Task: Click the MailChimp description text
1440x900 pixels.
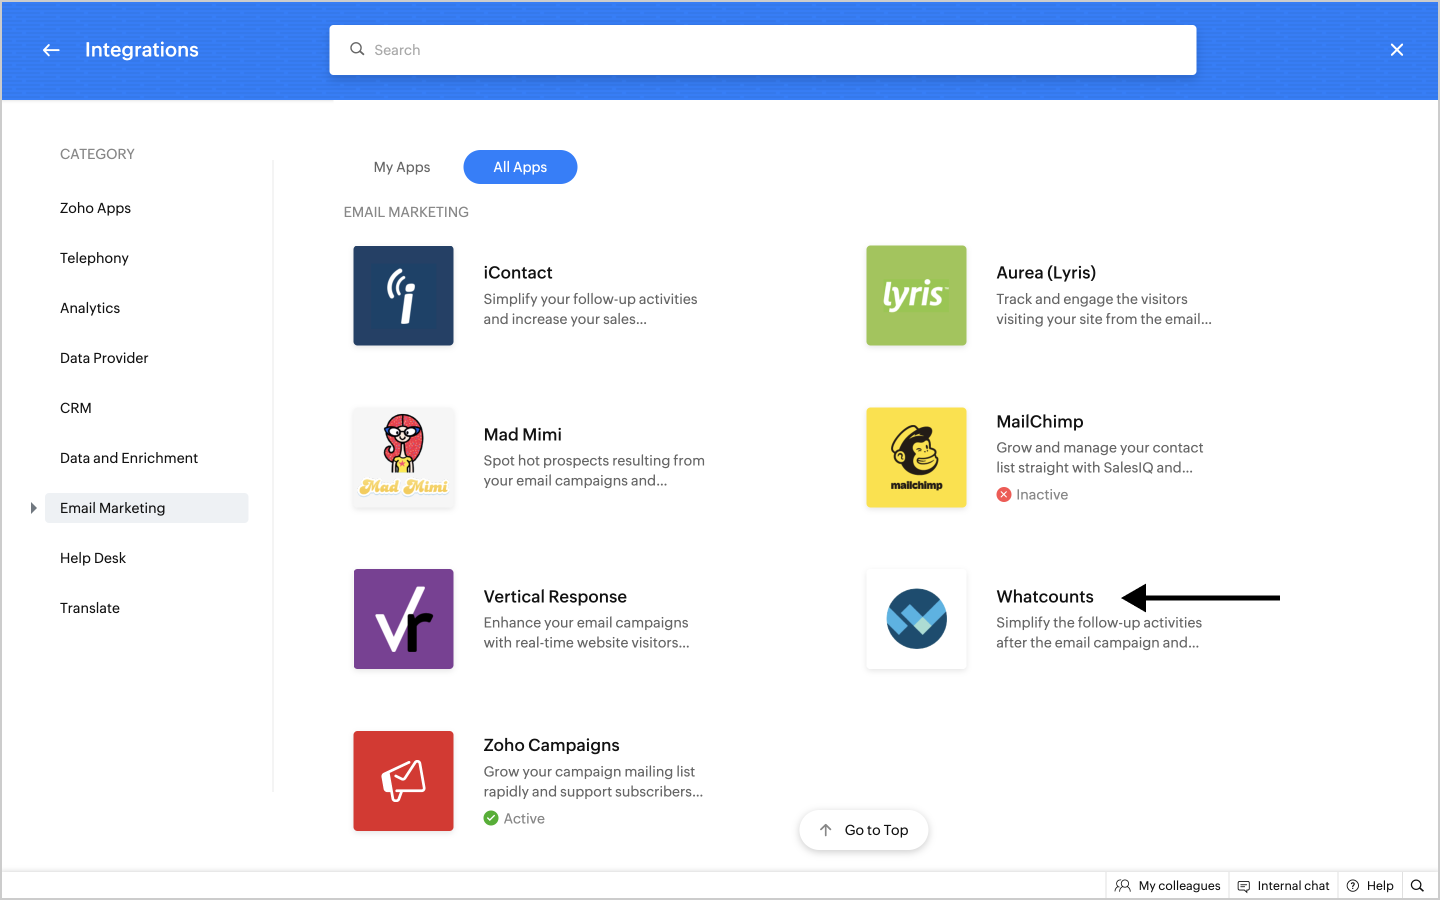Action: pyautogui.click(x=1099, y=458)
